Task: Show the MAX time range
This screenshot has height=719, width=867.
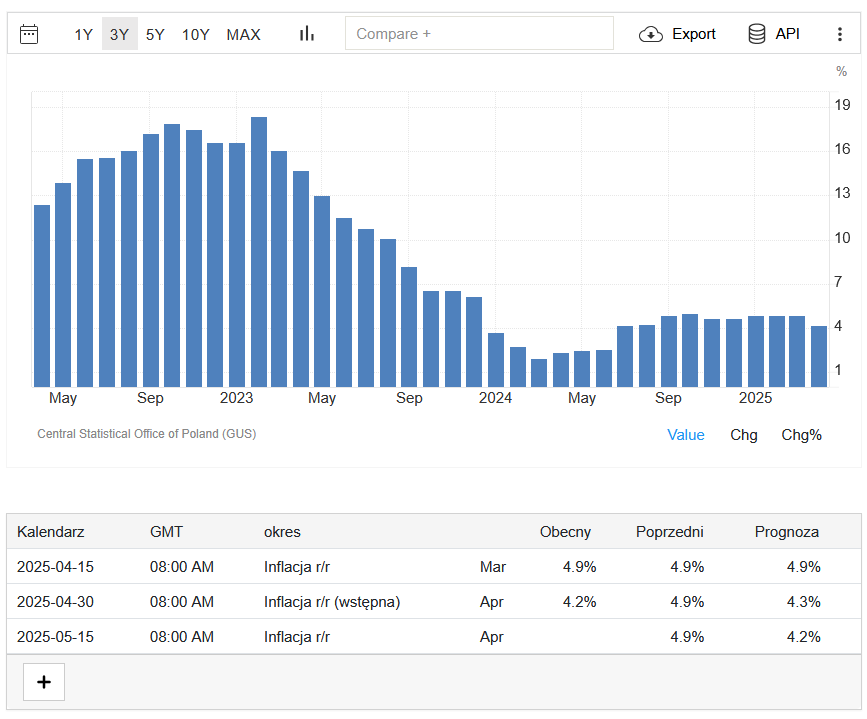Action: [x=243, y=34]
